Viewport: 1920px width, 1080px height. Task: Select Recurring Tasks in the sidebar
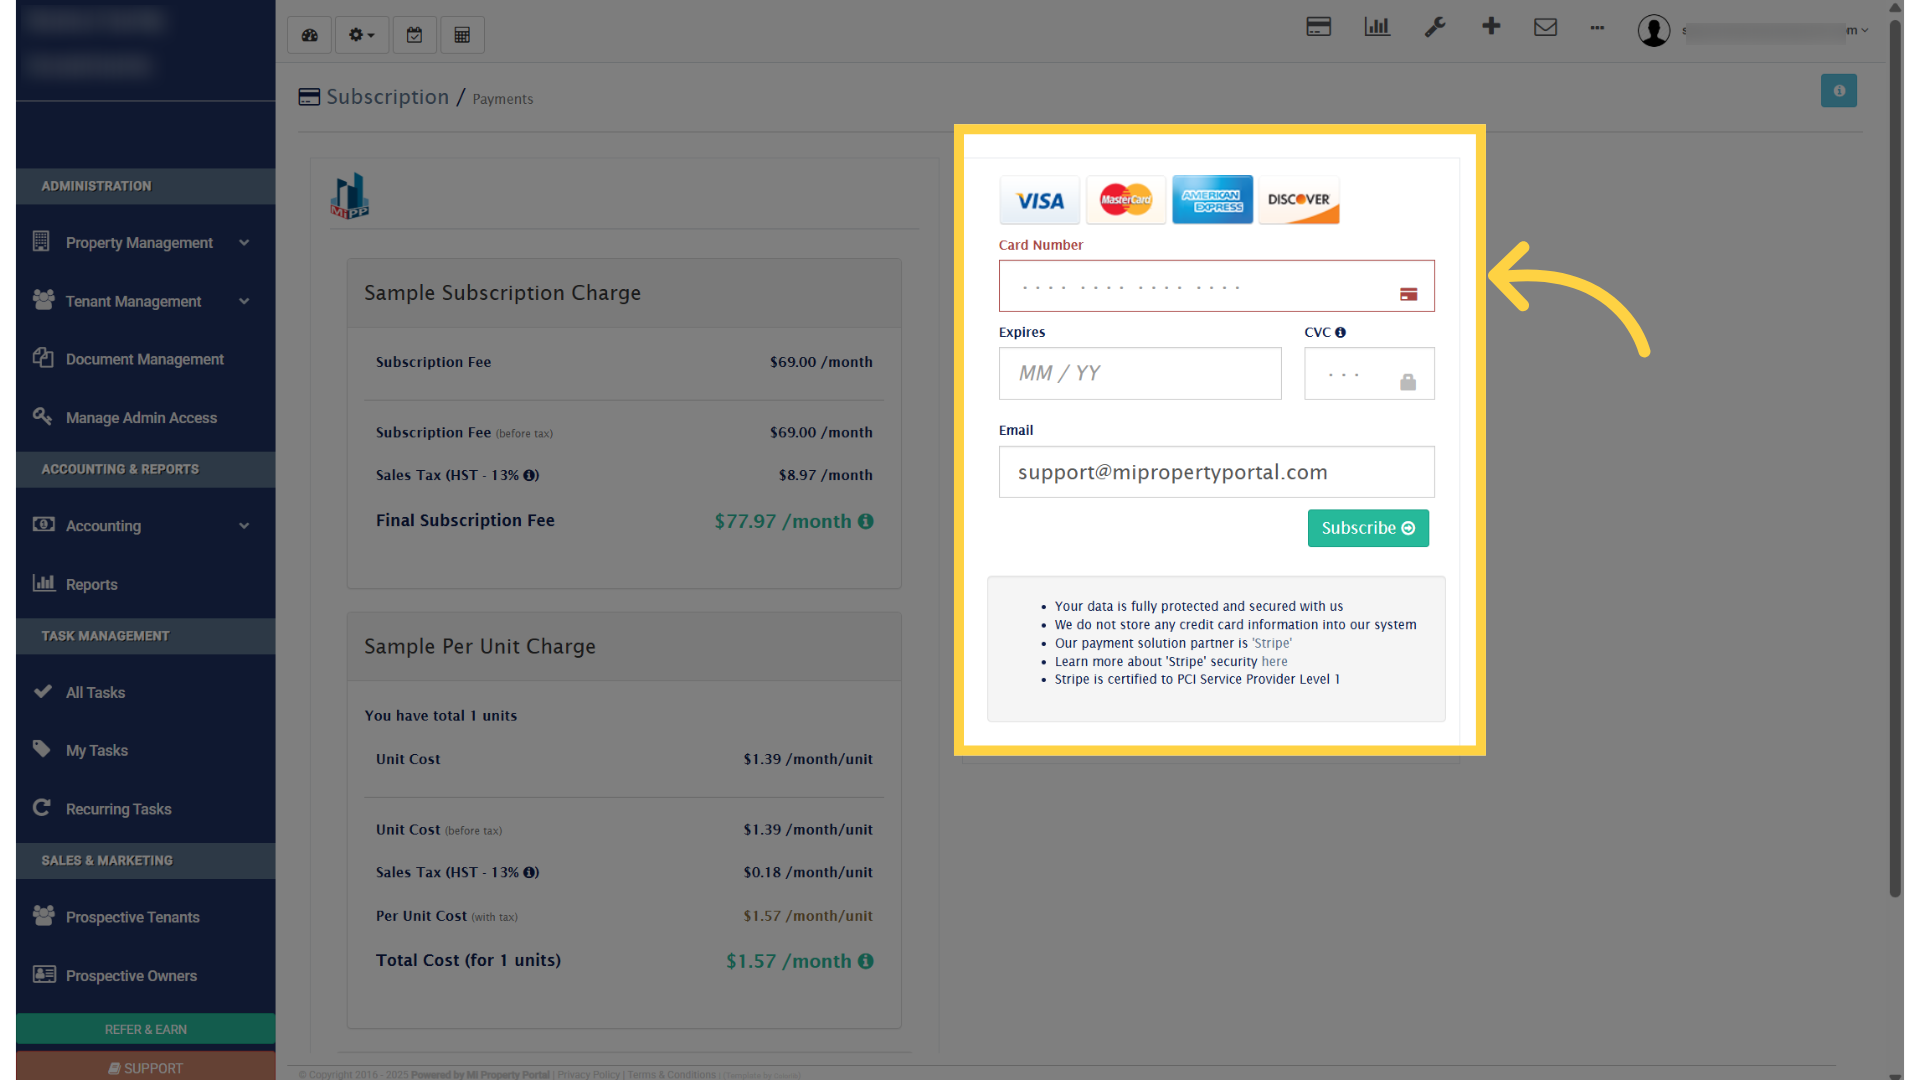pos(118,809)
